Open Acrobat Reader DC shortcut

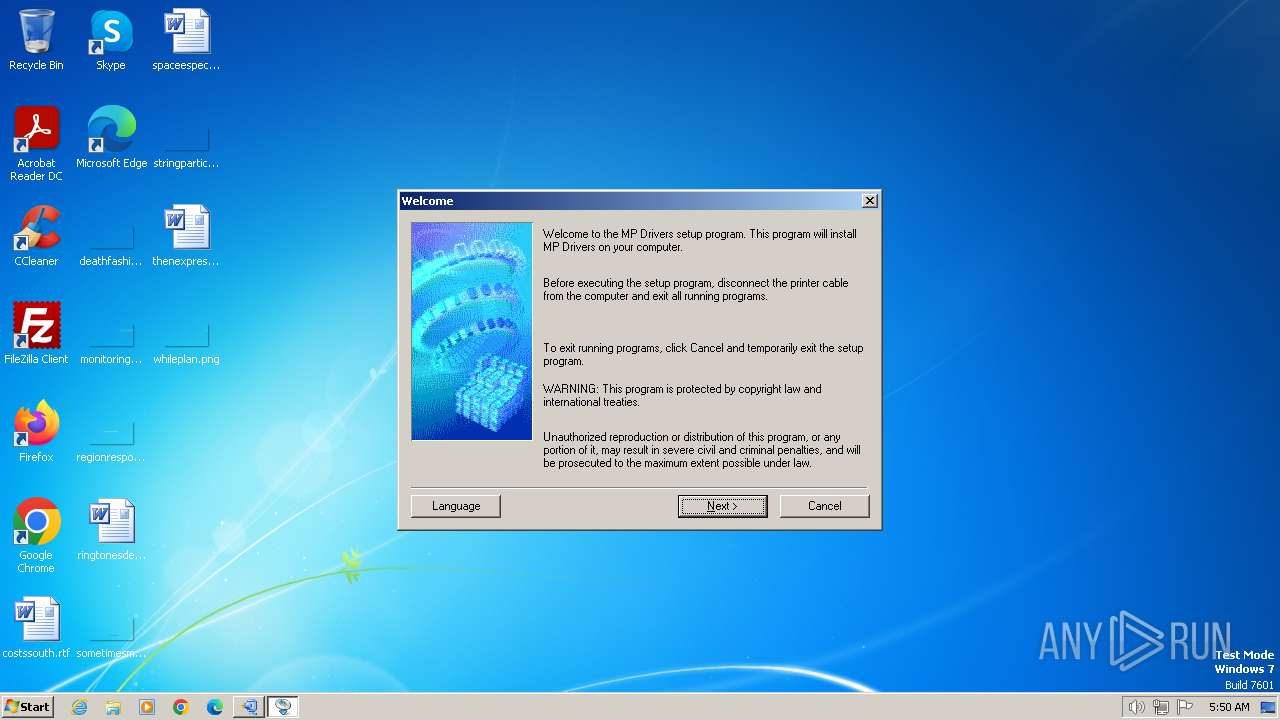[36, 143]
